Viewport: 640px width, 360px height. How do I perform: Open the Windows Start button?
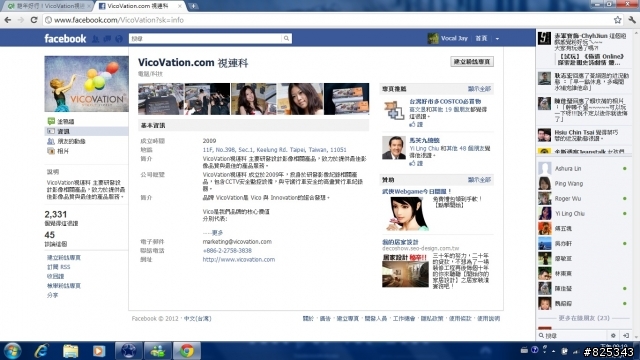(x=12, y=351)
